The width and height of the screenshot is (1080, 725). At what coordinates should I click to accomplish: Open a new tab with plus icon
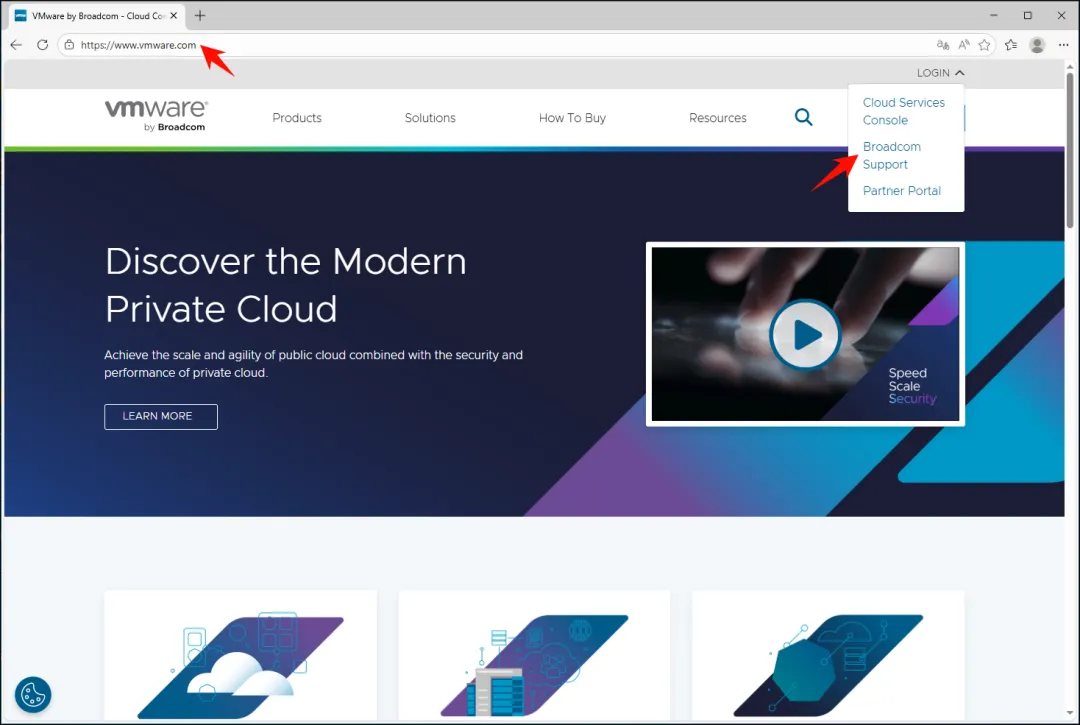pos(200,15)
